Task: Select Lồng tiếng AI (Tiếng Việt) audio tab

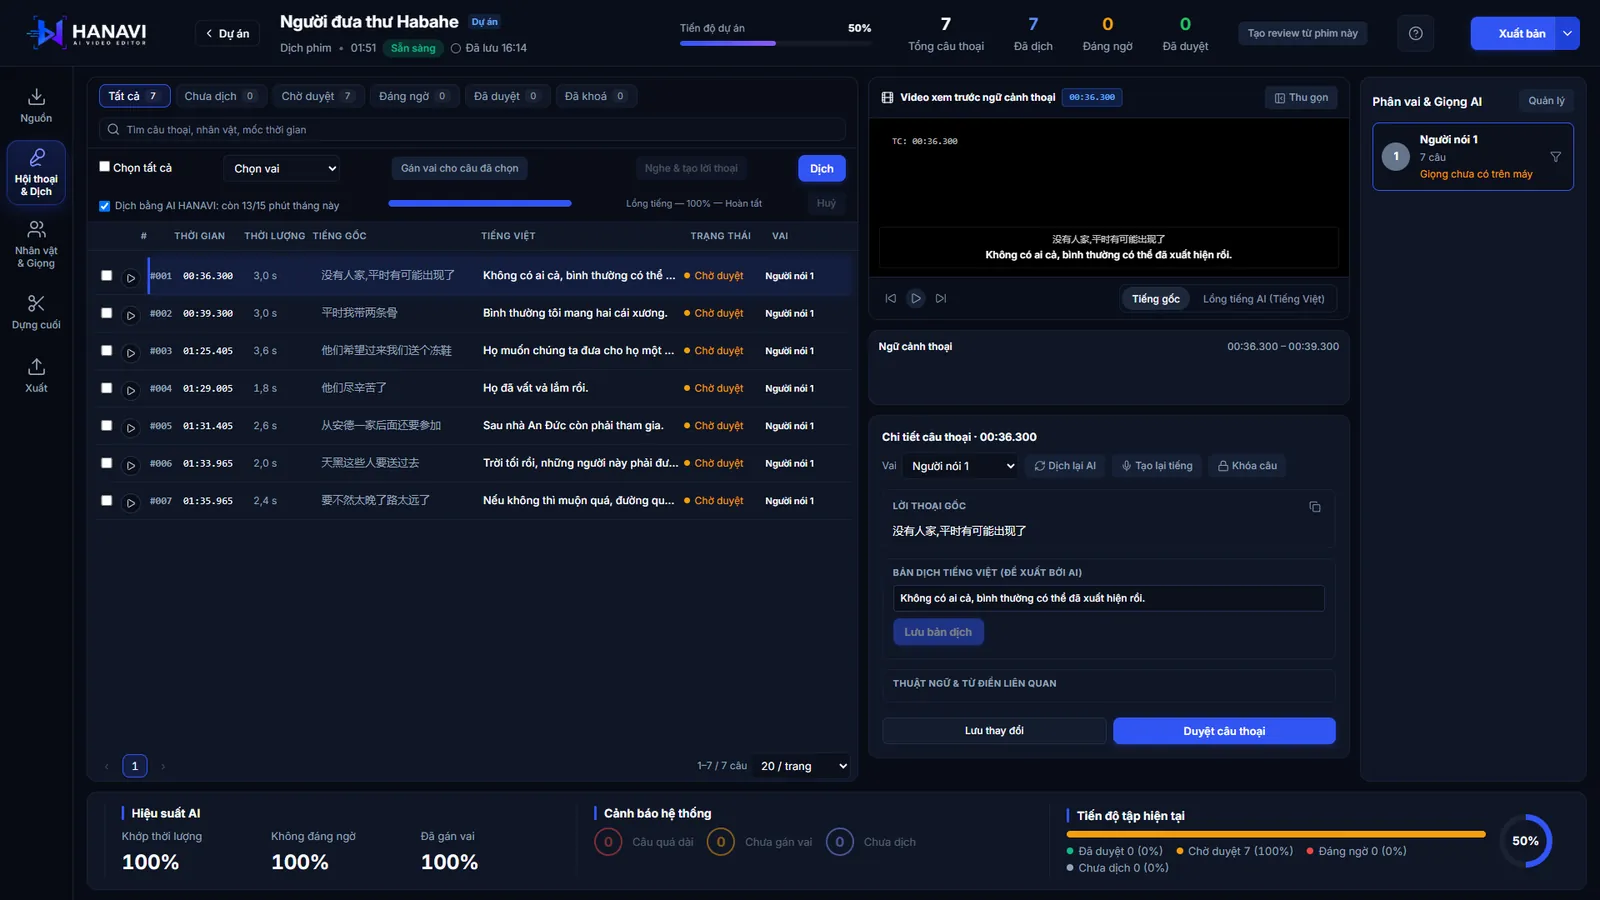Action: (x=1263, y=299)
